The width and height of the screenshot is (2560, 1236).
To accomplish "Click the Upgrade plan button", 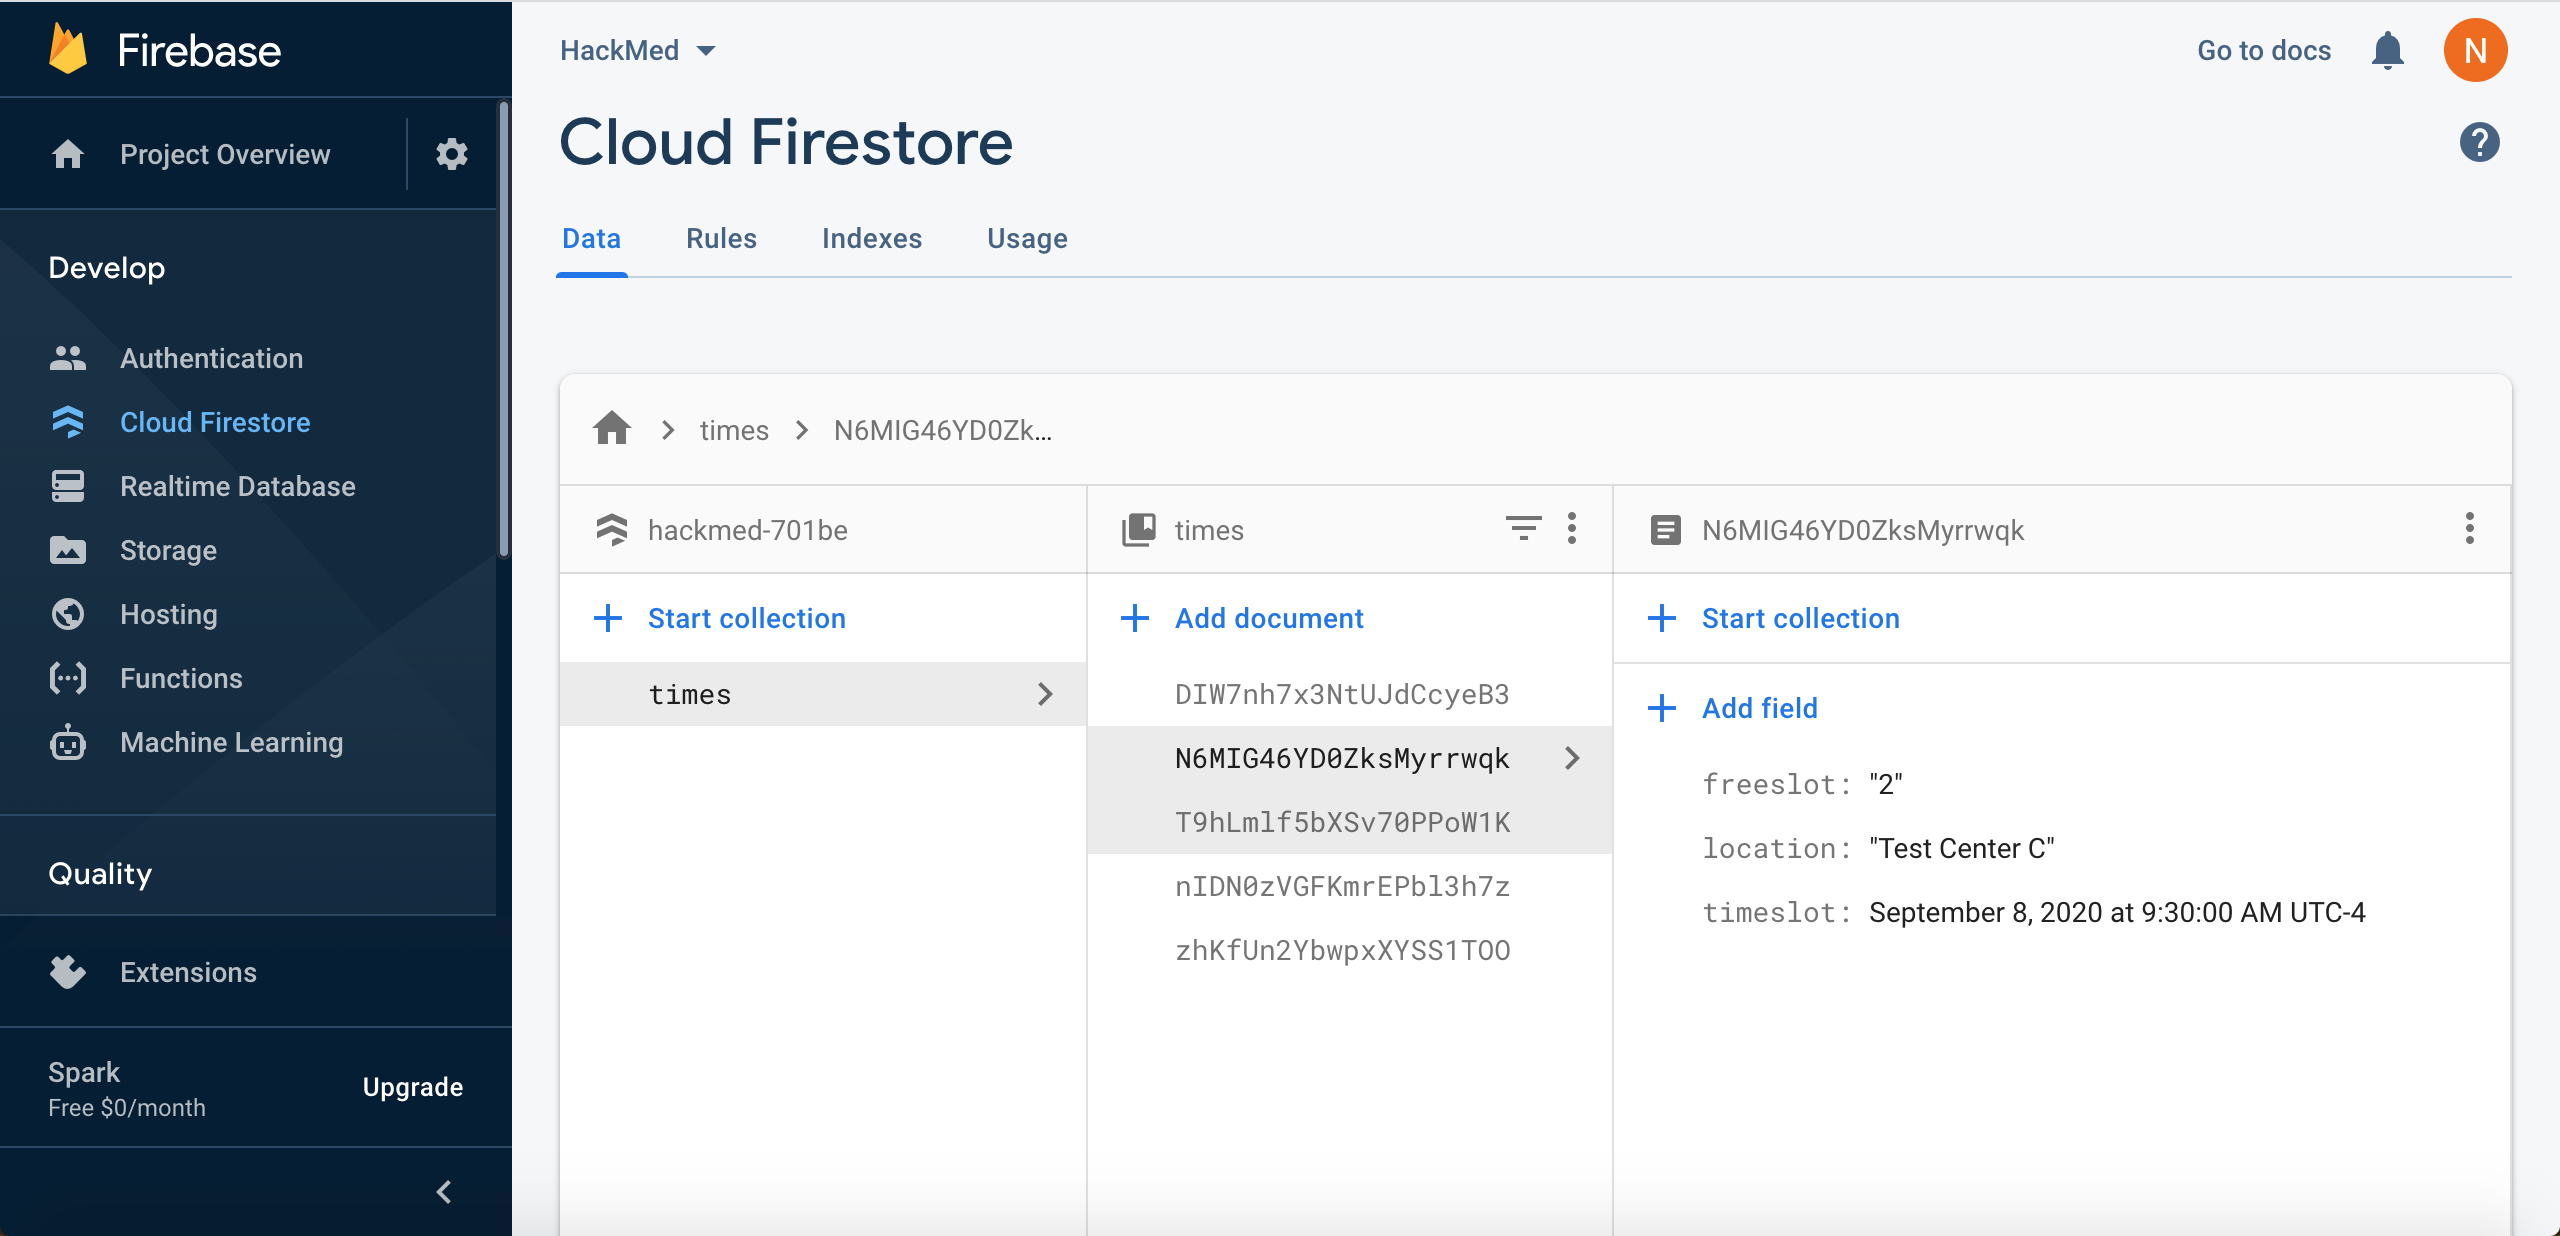I will click(x=412, y=1087).
